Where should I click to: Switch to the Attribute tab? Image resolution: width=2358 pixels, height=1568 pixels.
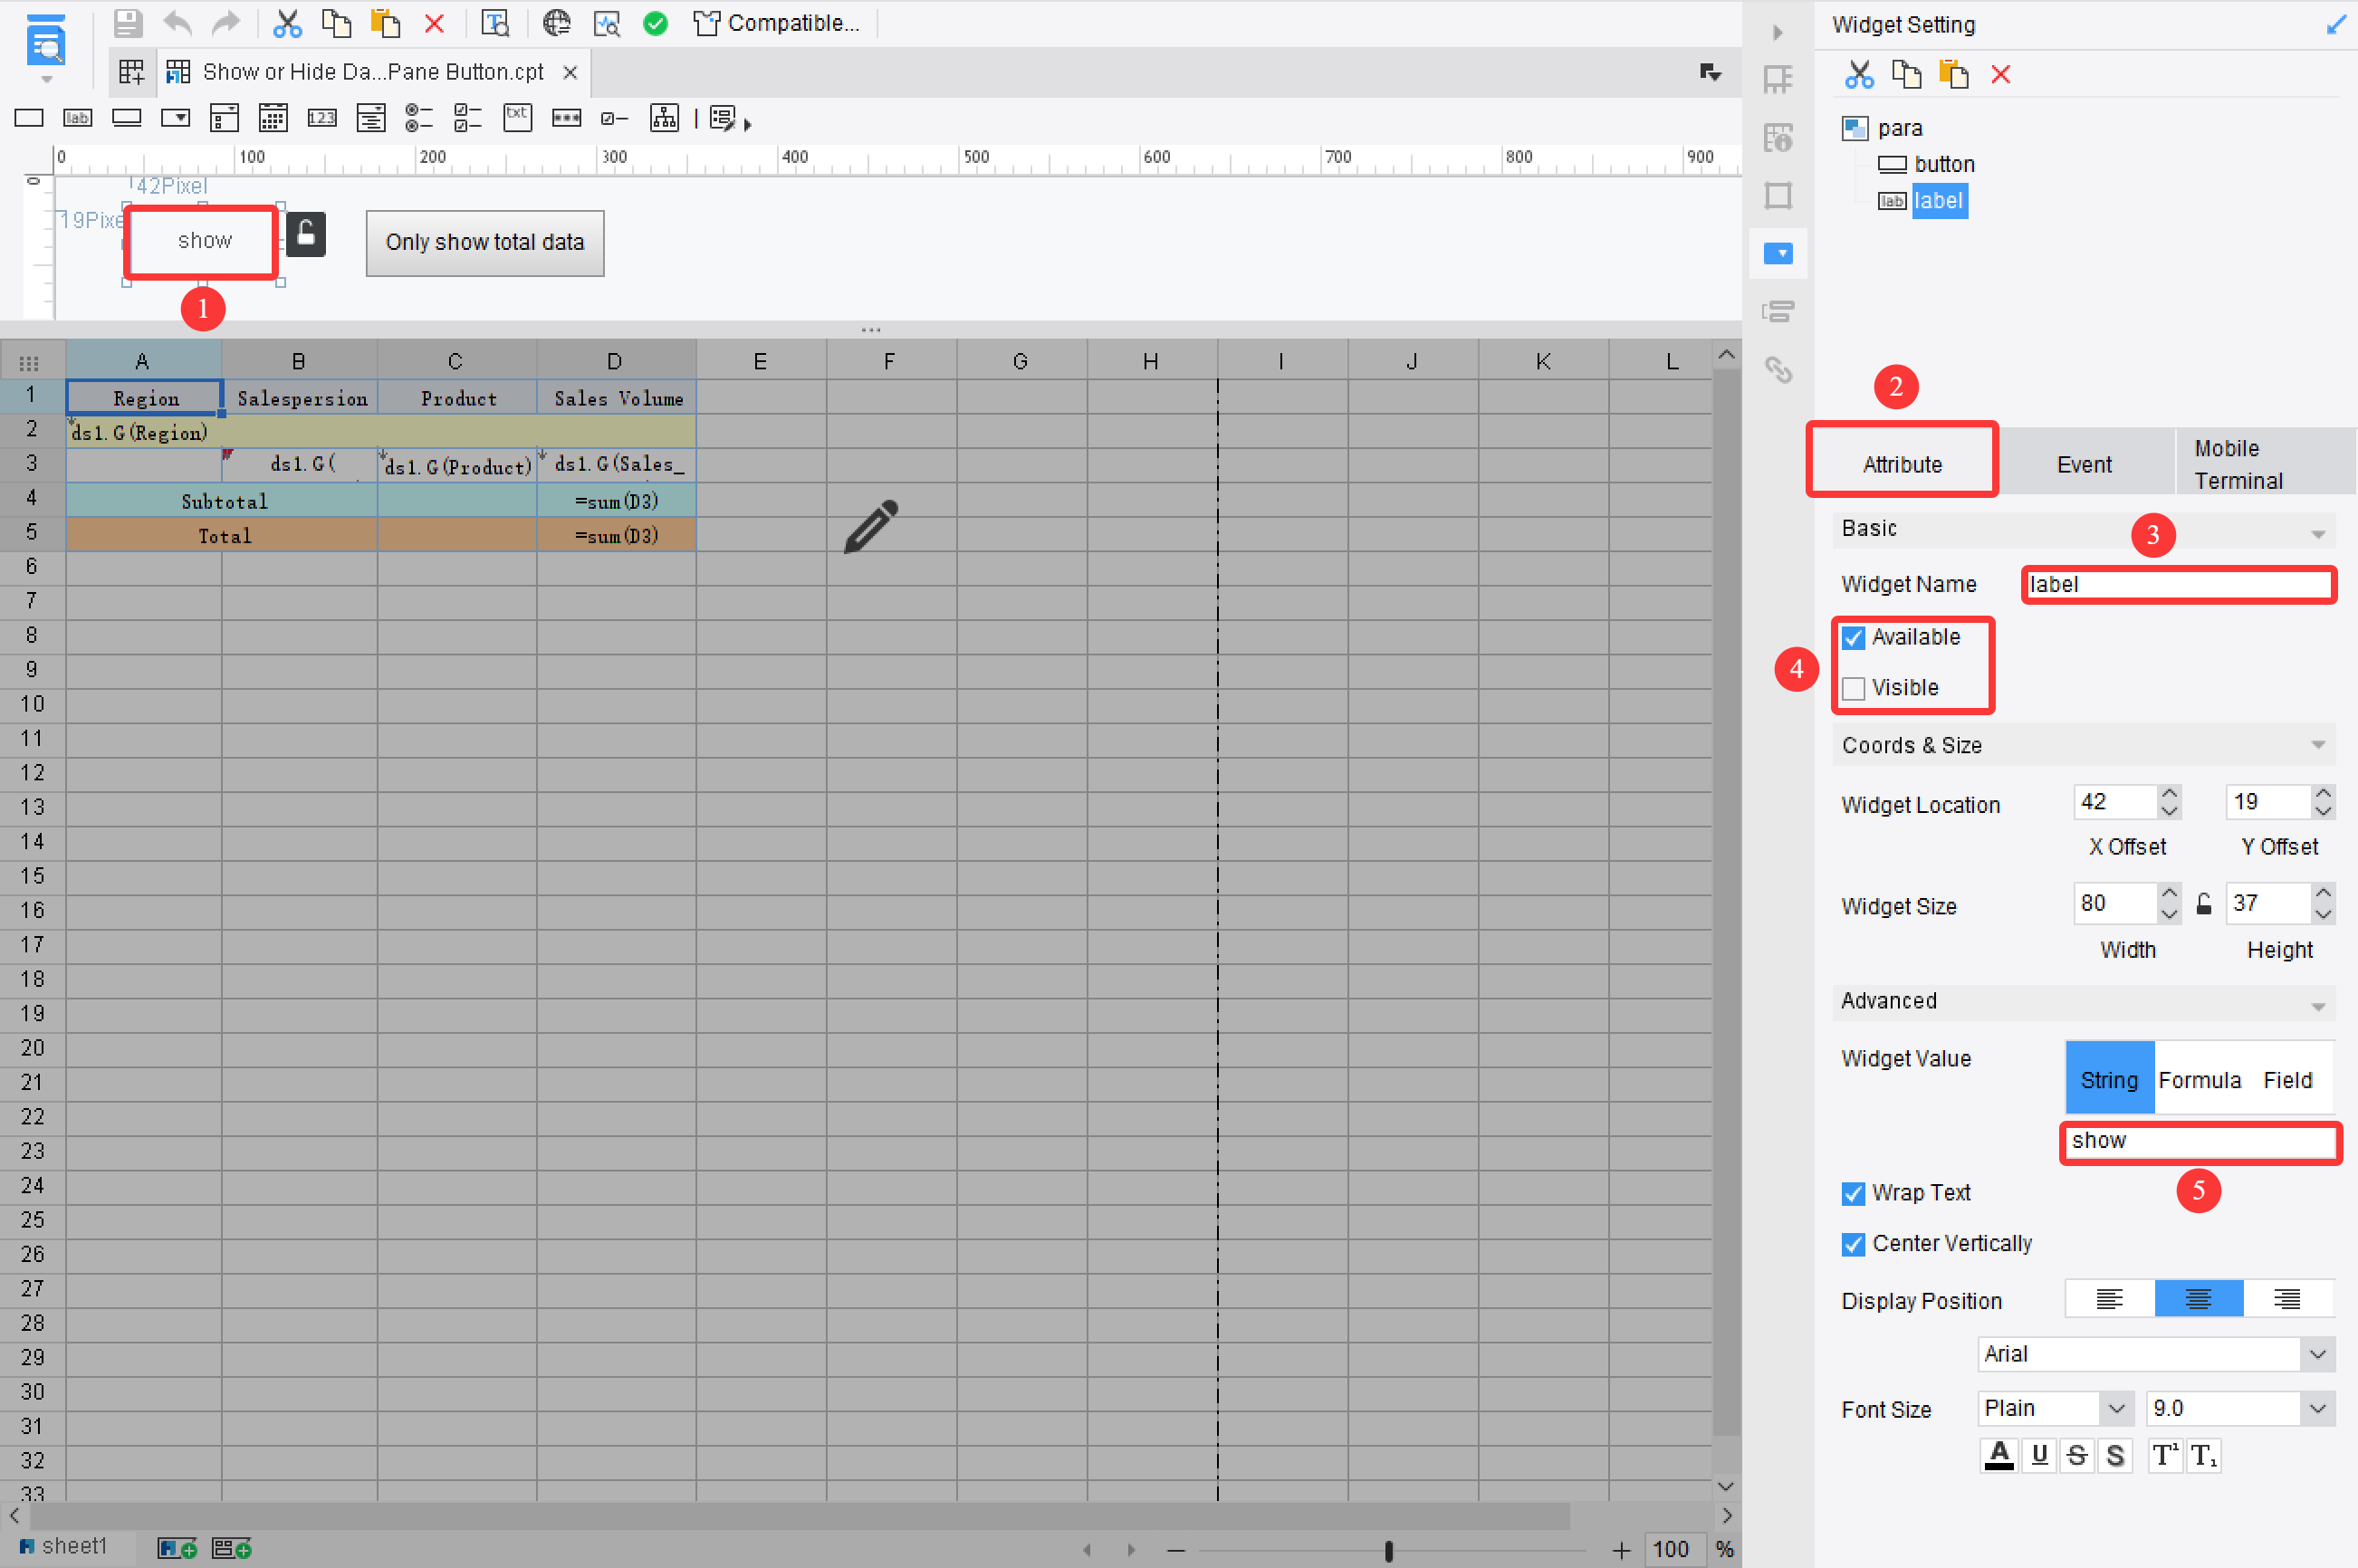coord(1902,464)
